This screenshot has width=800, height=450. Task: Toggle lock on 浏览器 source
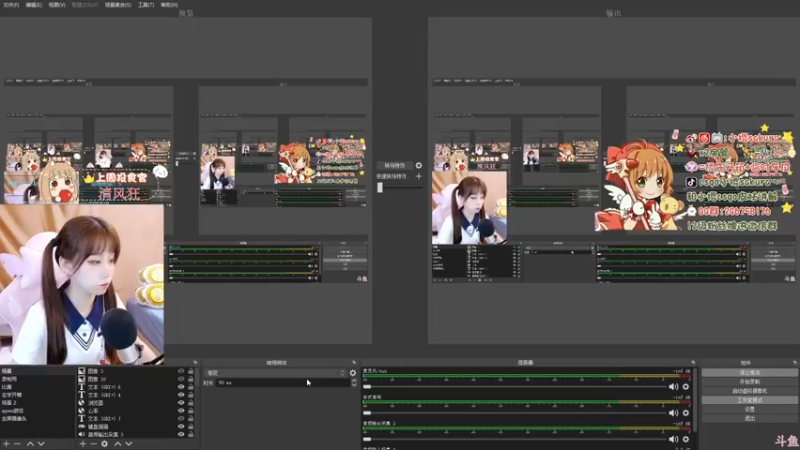point(191,403)
